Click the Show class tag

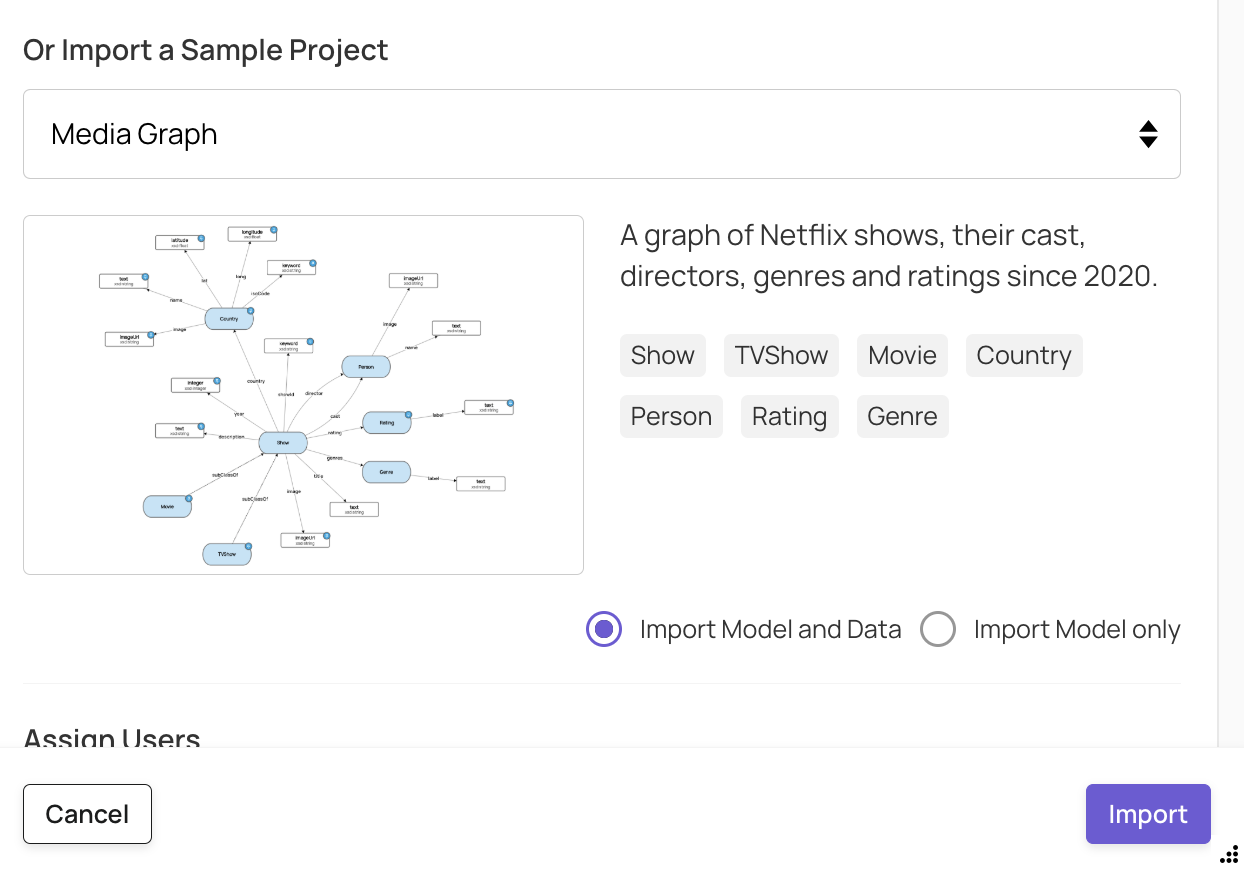coord(662,356)
